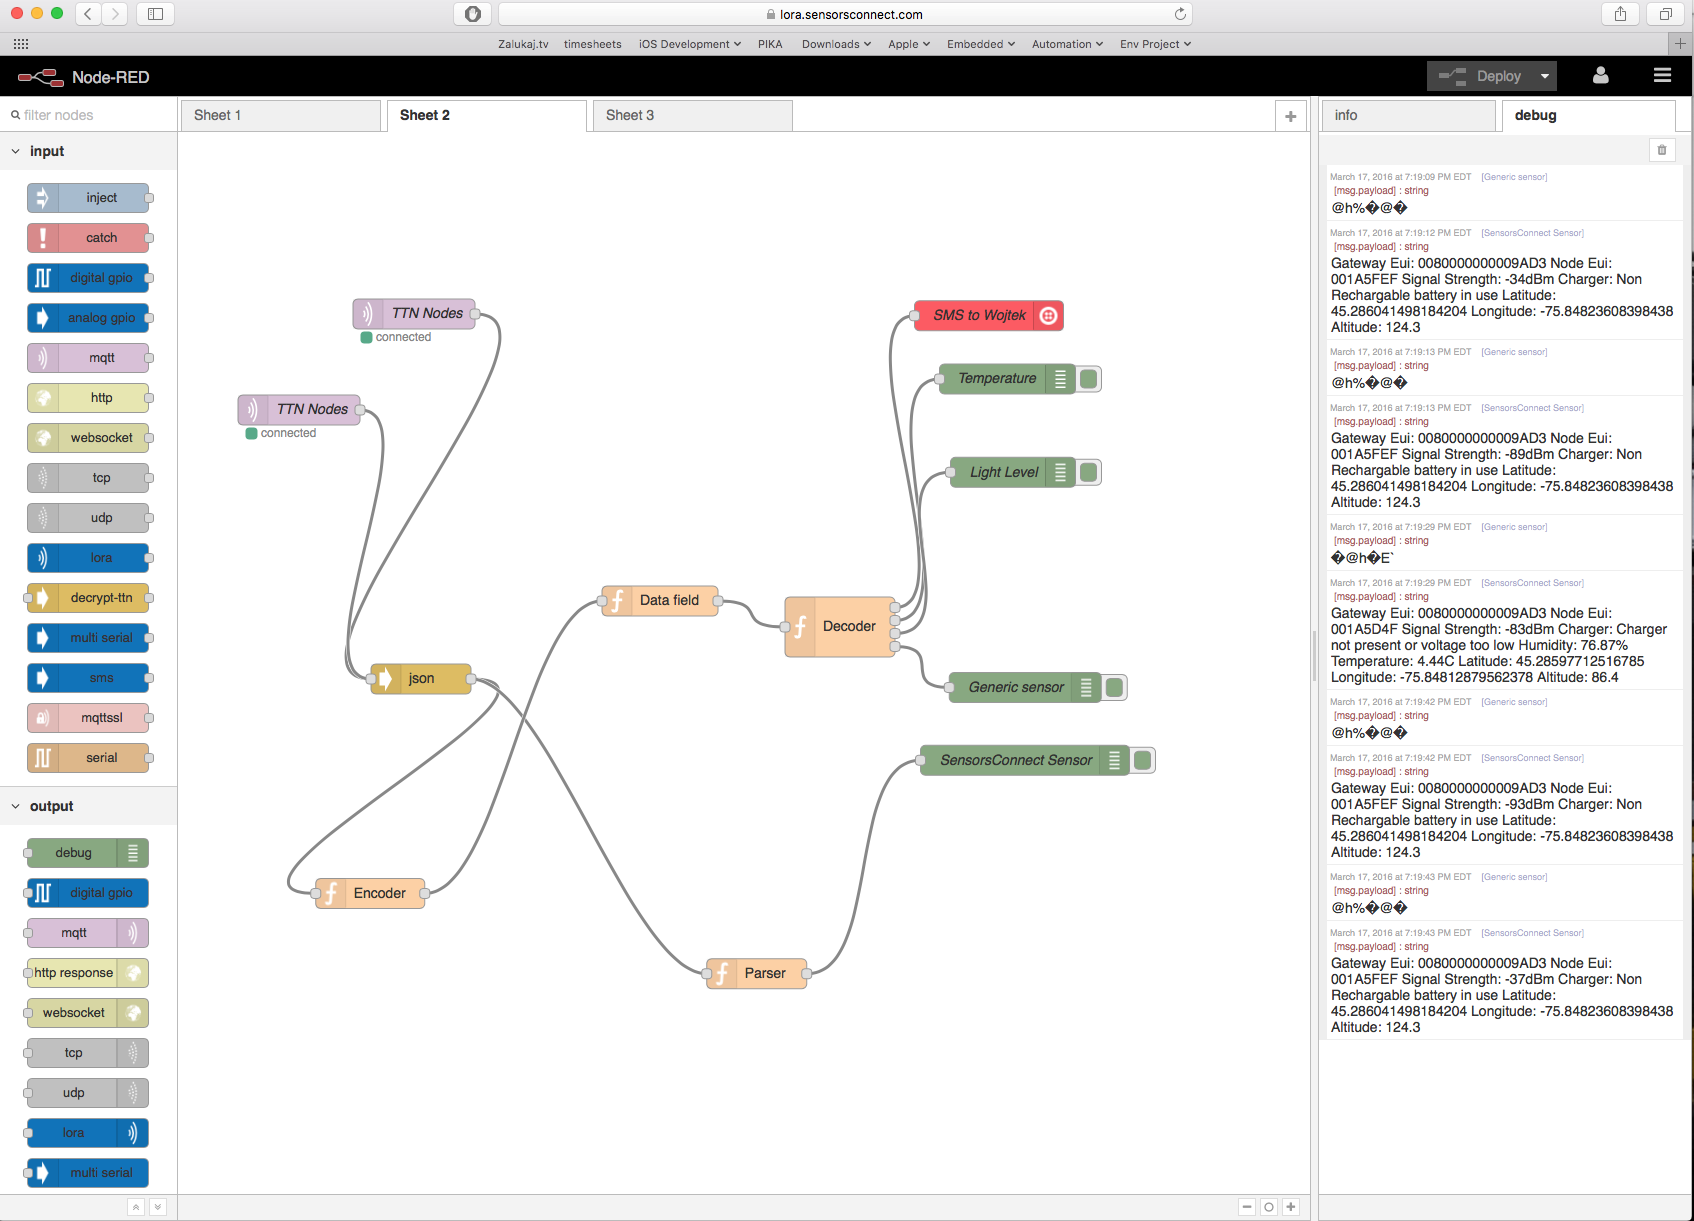Collapse all palette categories arrow
This screenshot has height=1221, width=1694.
(137, 1207)
